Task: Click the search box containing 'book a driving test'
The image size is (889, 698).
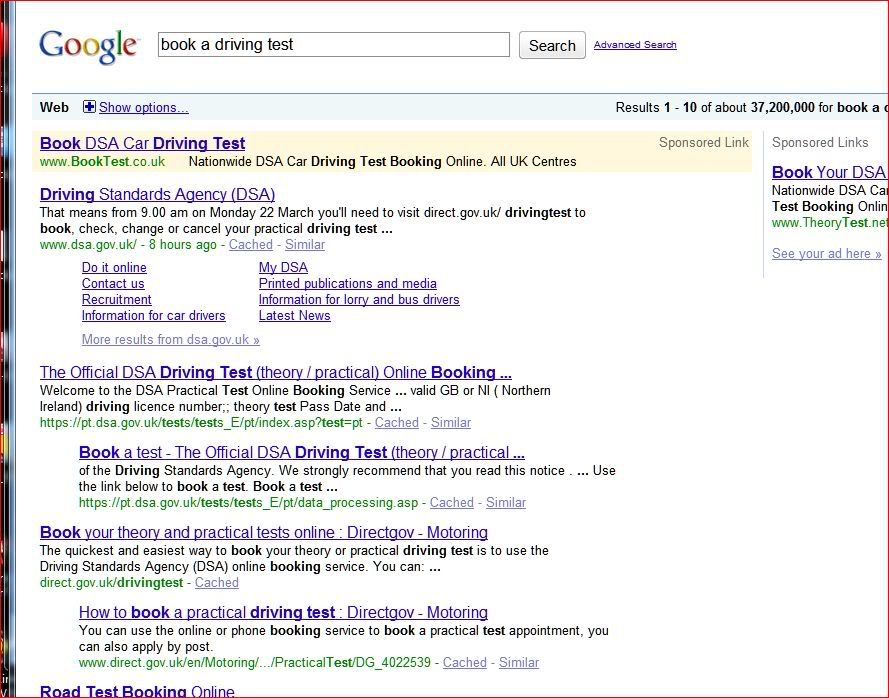Action: click(x=333, y=44)
